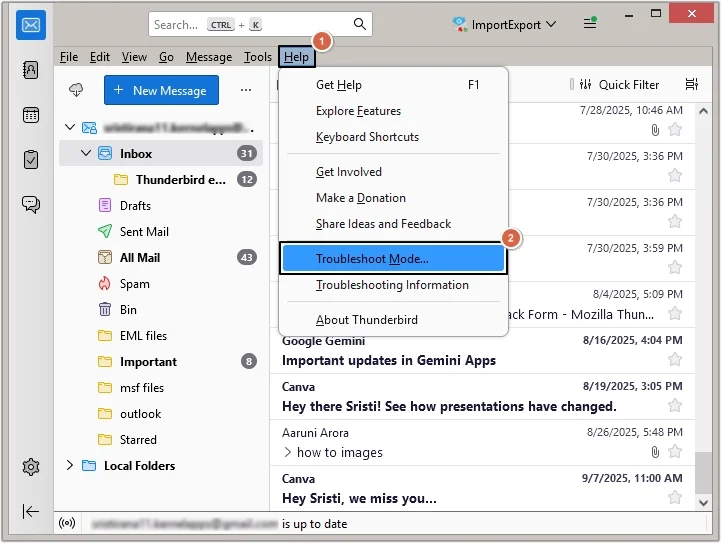
Task: Click the New Message button
Action: (x=161, y=90)
